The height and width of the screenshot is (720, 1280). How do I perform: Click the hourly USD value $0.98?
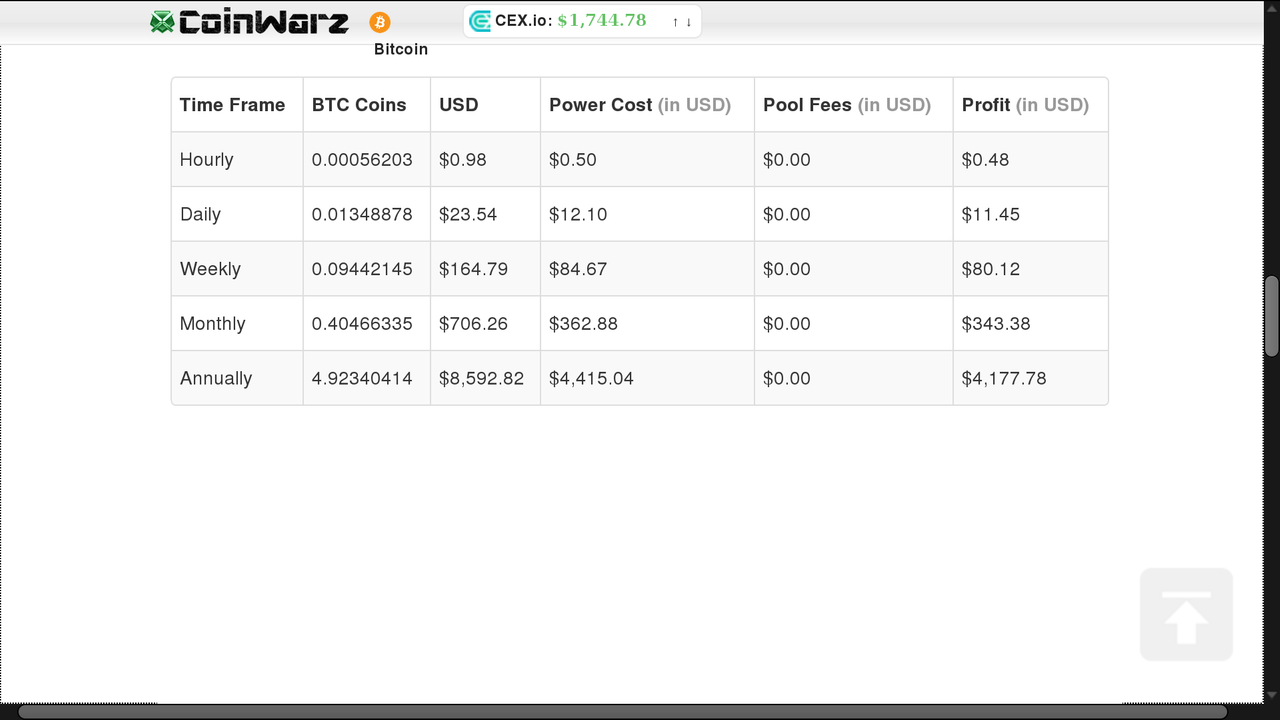pyautogui.click(x=463, y=160)
